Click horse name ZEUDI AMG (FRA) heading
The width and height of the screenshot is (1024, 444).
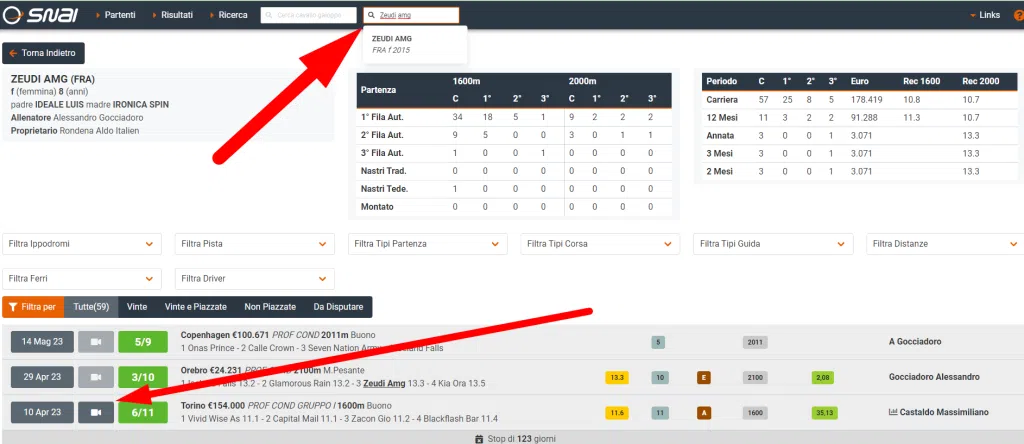coord(53,79)
